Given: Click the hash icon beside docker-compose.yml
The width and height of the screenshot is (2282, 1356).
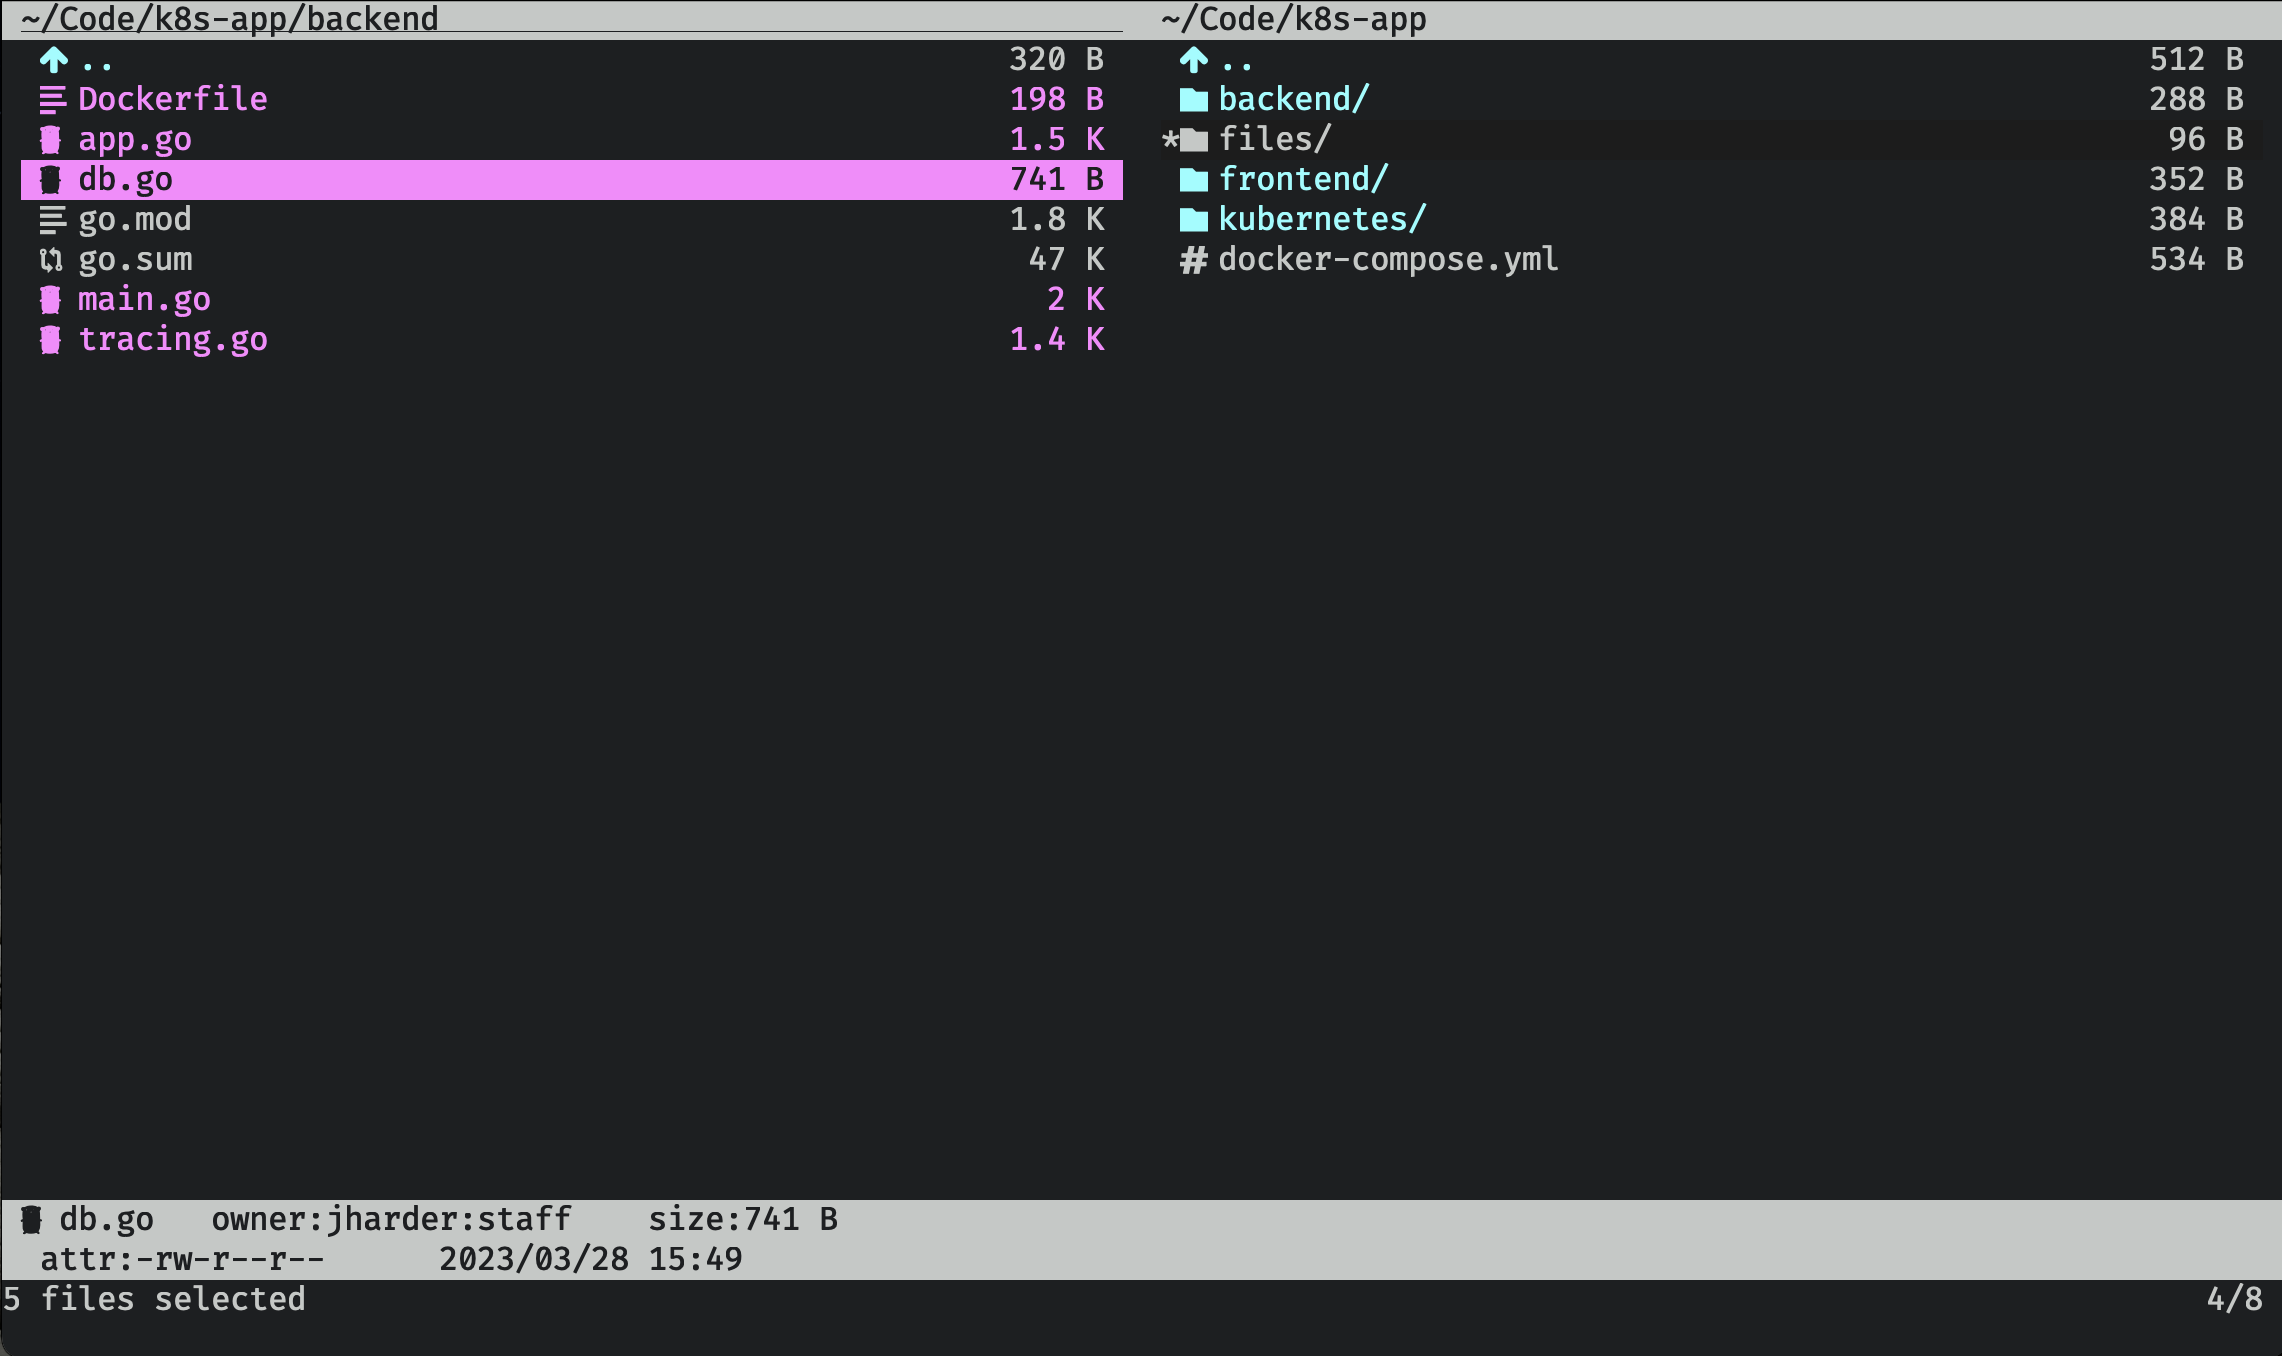Looking at the screenshot, I should coord(1194,260).
